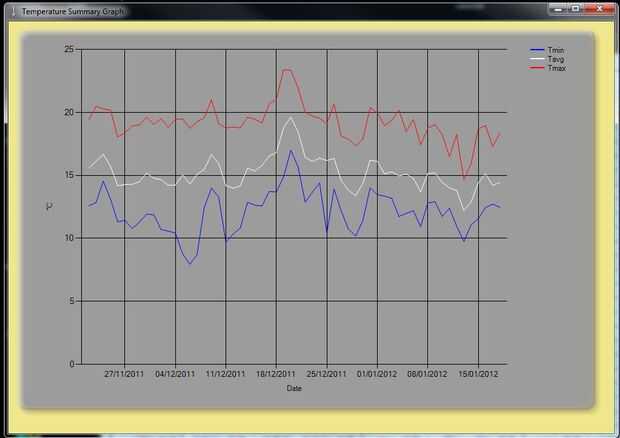Click the highest red Tmax peak
The image size is (620, 438).
click(287, 70)
